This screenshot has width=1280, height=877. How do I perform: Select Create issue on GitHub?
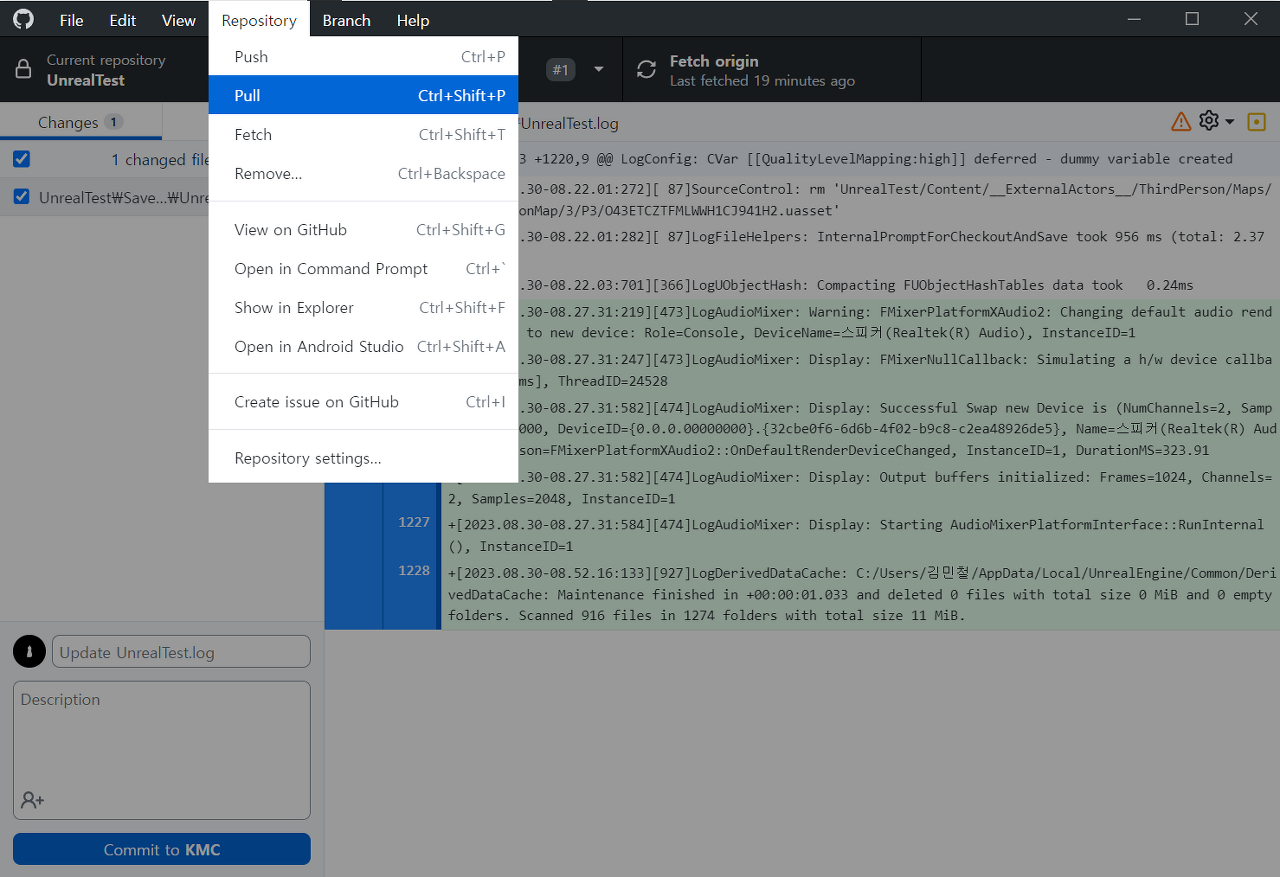pos(363,402)
